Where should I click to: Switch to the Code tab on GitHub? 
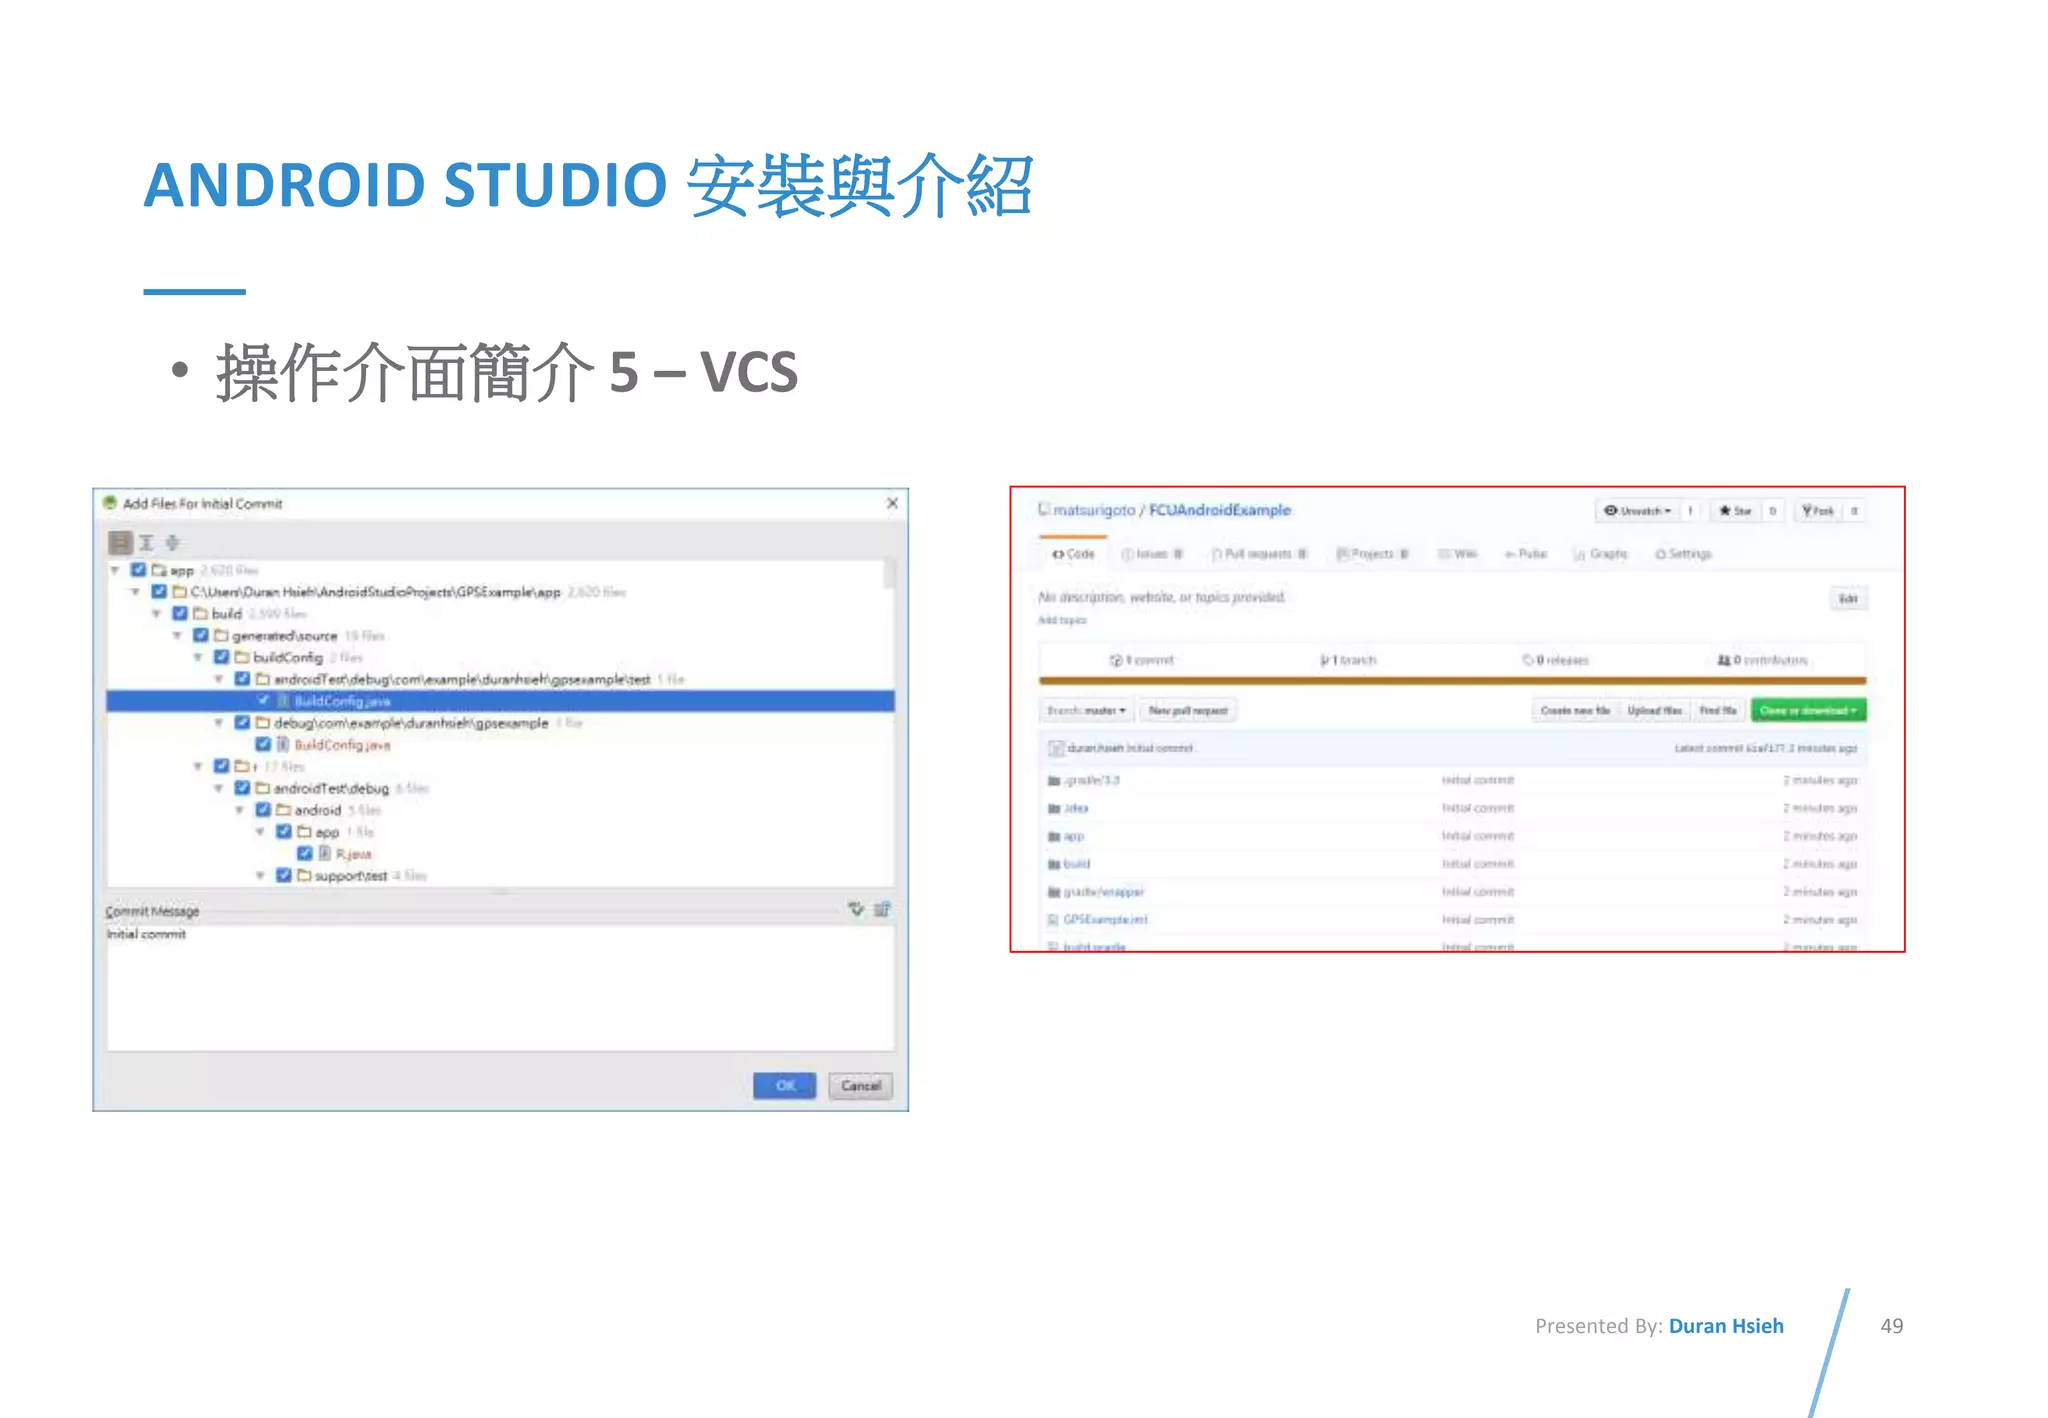click(x=1073, y=553)
